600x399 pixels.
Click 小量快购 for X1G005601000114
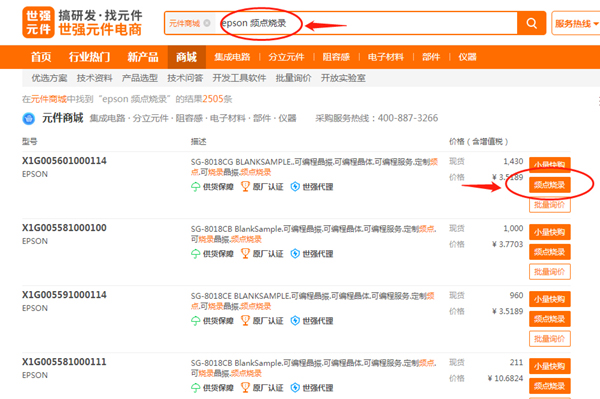[549, 164]
